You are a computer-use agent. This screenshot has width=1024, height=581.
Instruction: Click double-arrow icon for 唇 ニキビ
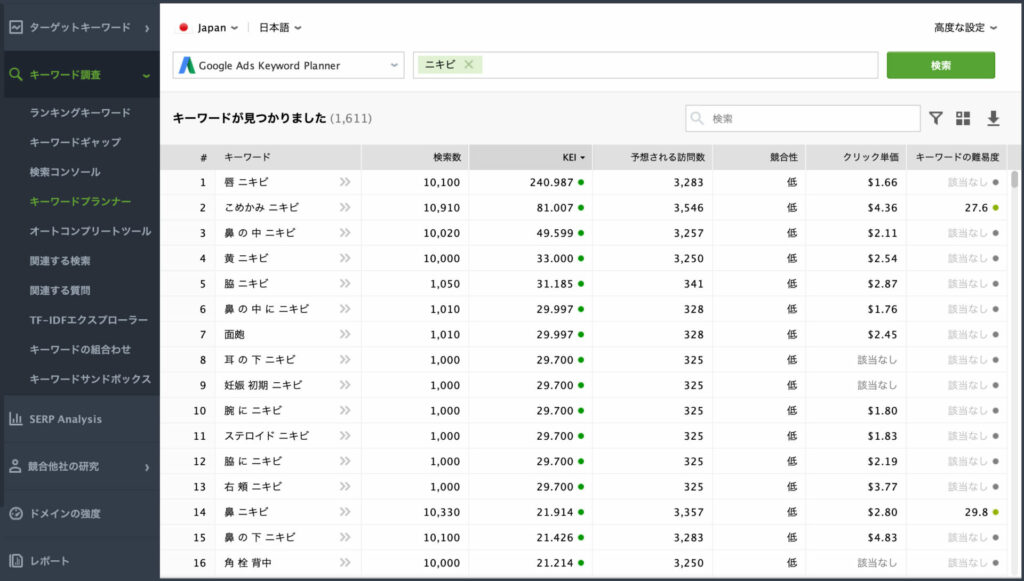345,182
